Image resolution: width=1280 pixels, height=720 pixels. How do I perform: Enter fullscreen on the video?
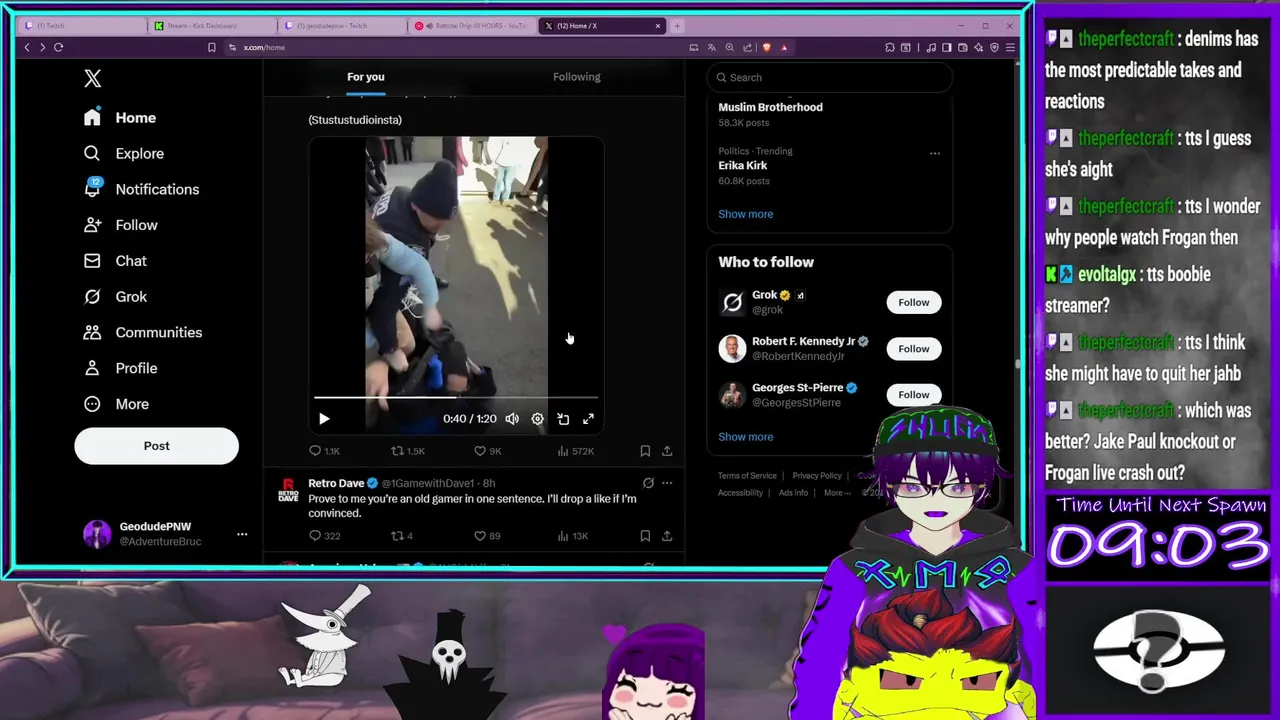[x=588, y=419]
